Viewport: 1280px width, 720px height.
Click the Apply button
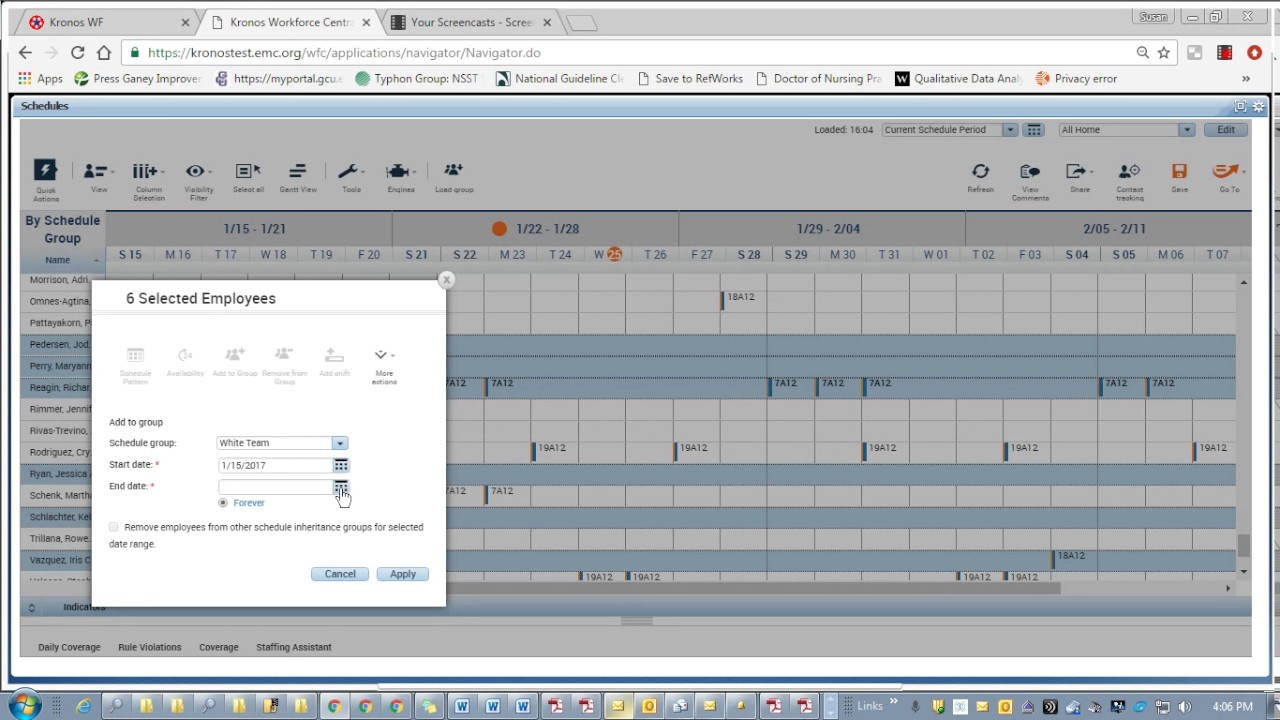tap(403, 574)
